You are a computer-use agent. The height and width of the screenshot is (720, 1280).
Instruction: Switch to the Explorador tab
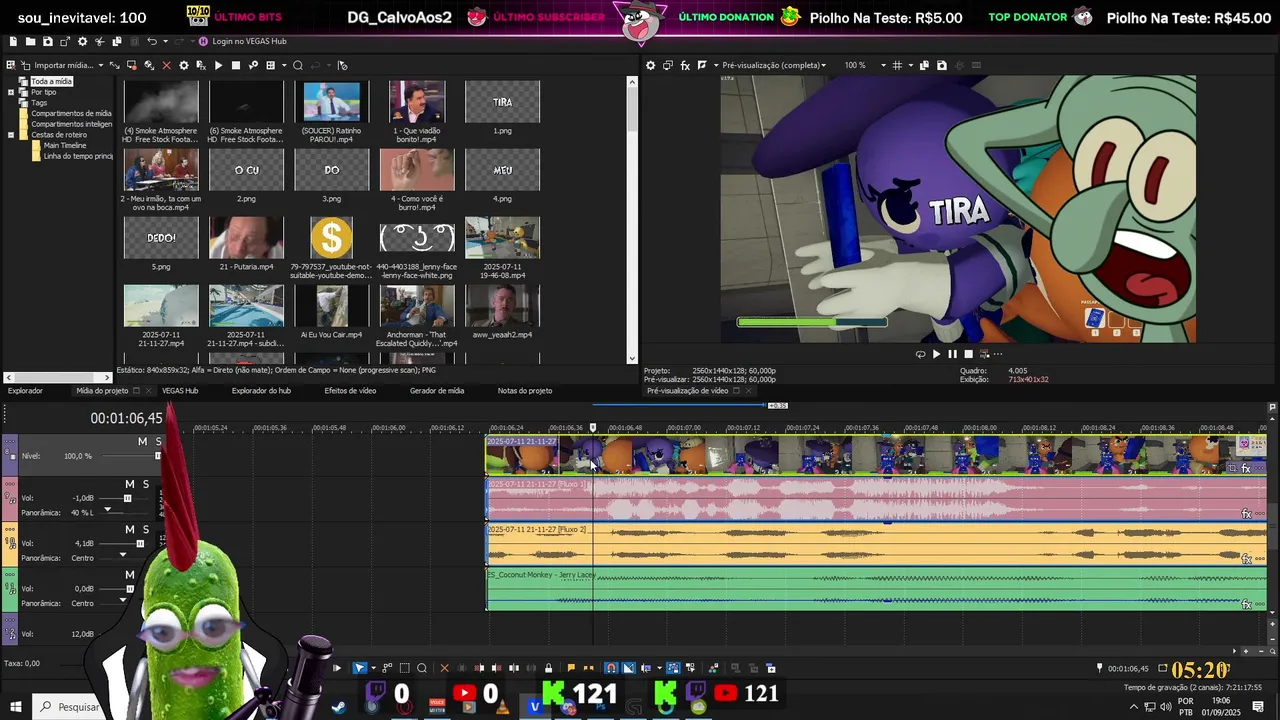(26, 391)
